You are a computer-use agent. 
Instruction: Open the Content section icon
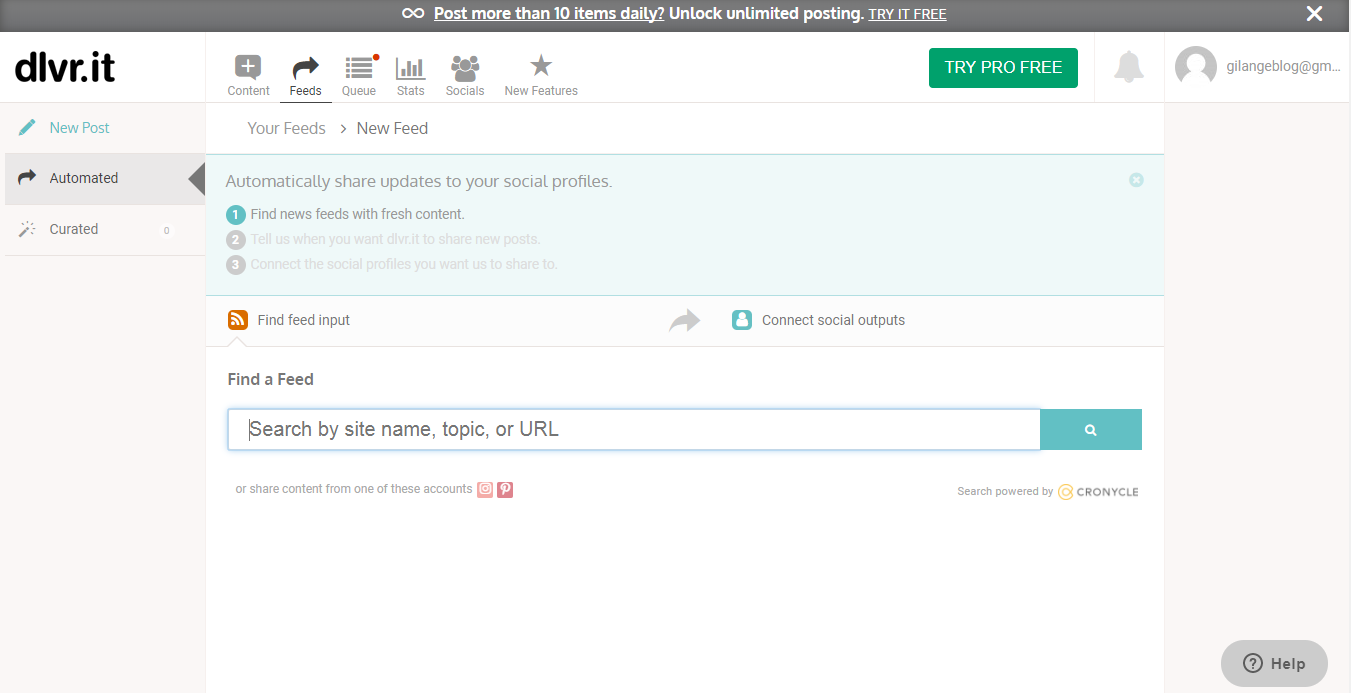point(248,67)
